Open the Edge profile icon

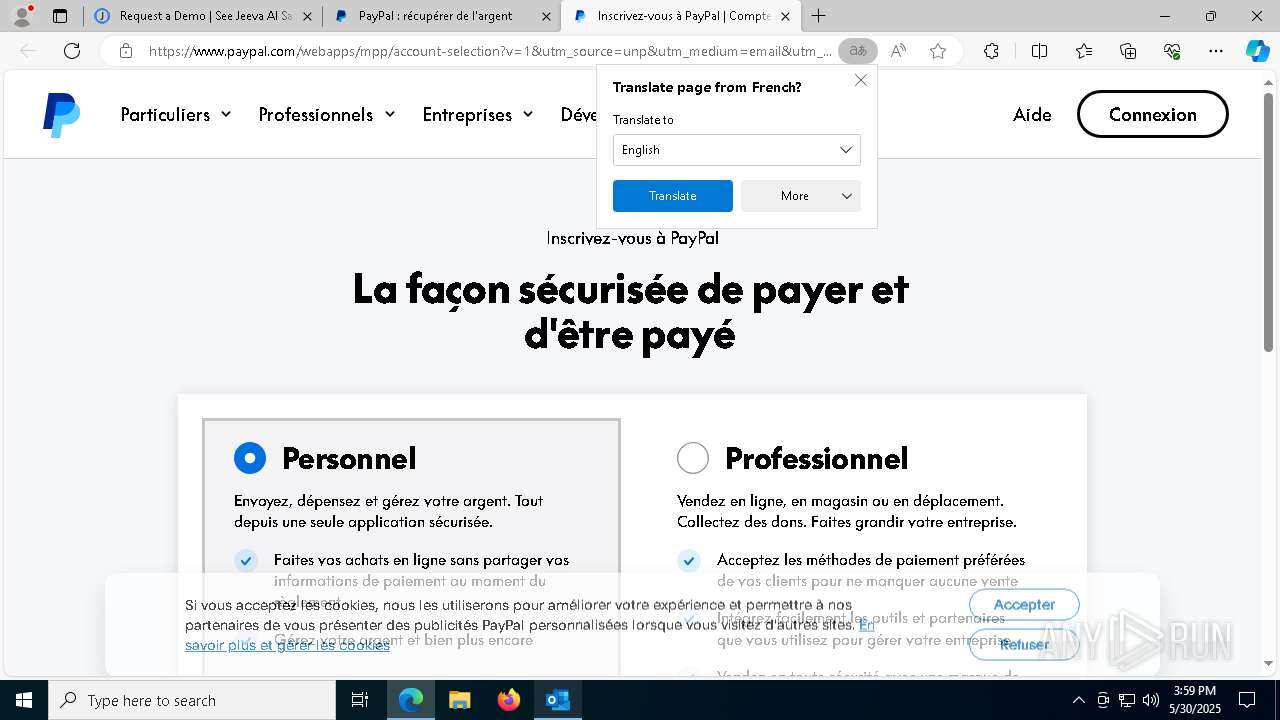coord(22,16)
